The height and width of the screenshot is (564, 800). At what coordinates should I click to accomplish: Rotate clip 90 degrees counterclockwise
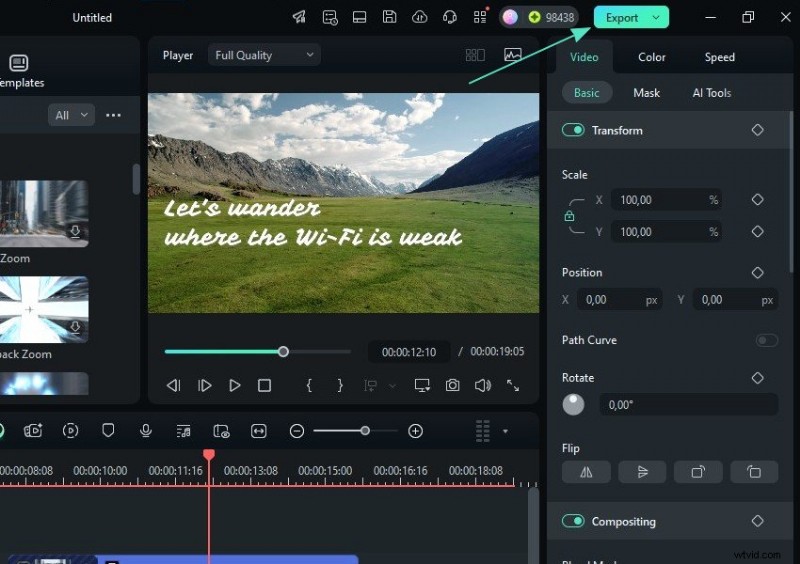click(x=754, y=472)
